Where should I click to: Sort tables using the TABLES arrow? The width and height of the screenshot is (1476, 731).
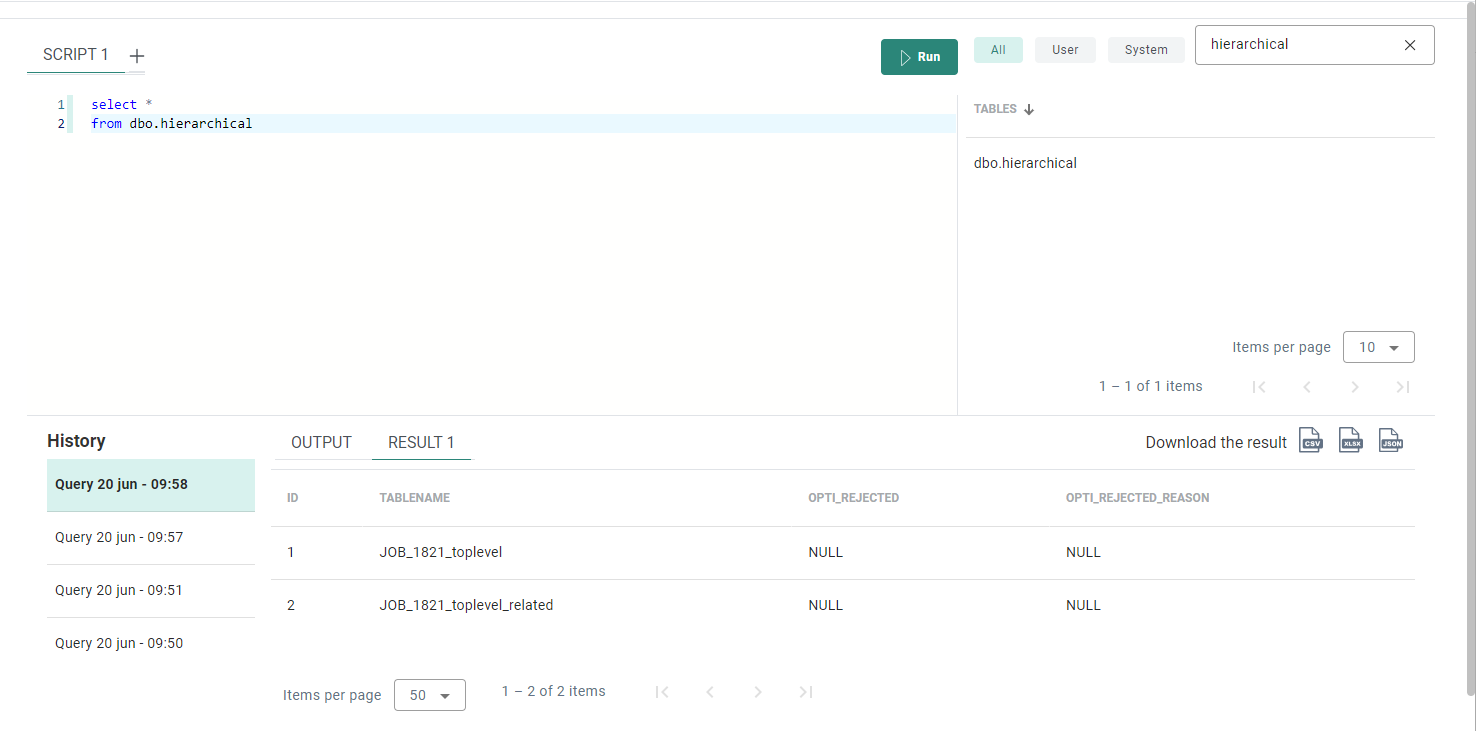tap(1029, 109)
